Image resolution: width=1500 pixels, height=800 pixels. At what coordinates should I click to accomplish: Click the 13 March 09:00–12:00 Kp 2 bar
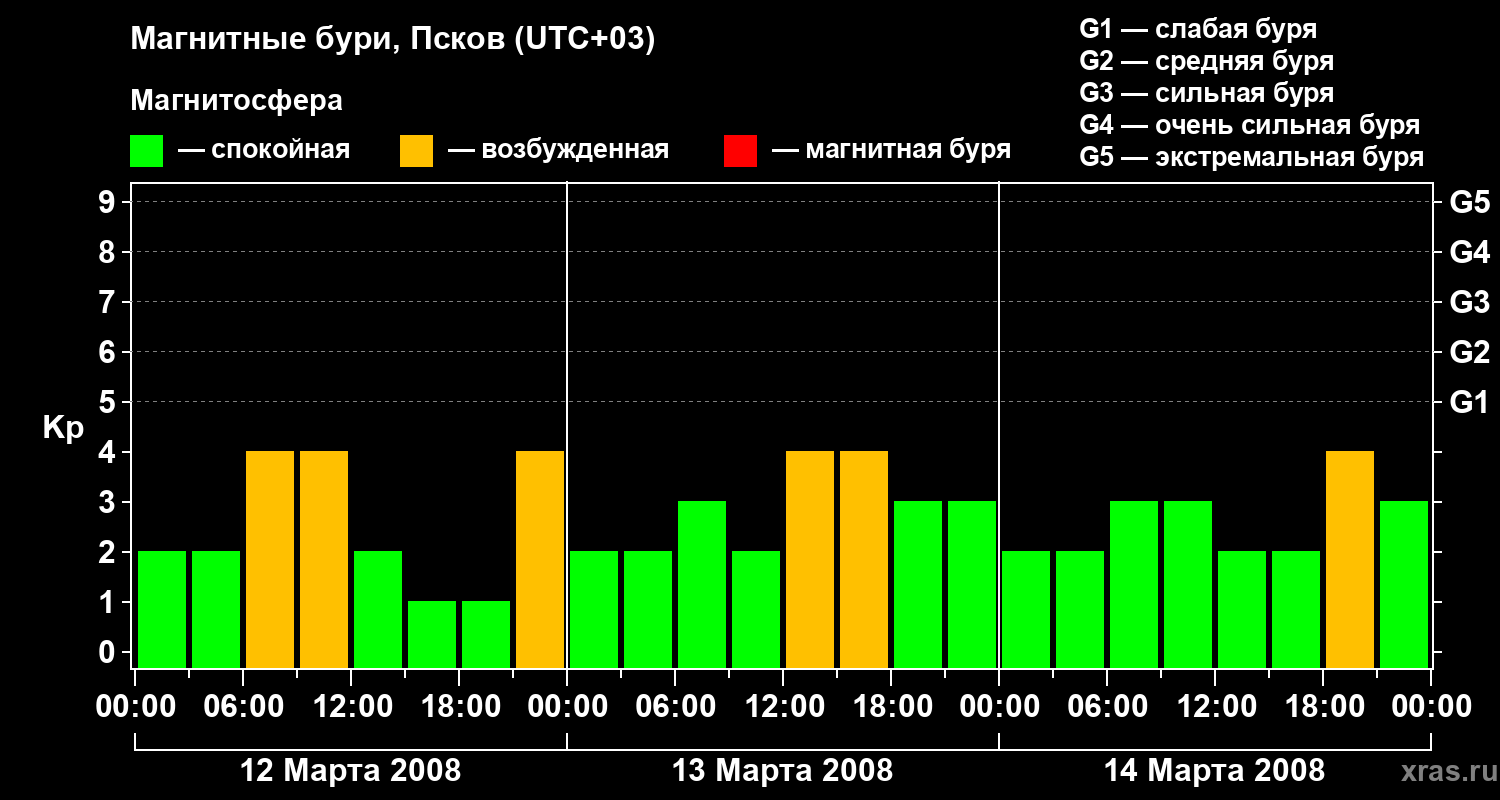(756, 609)
